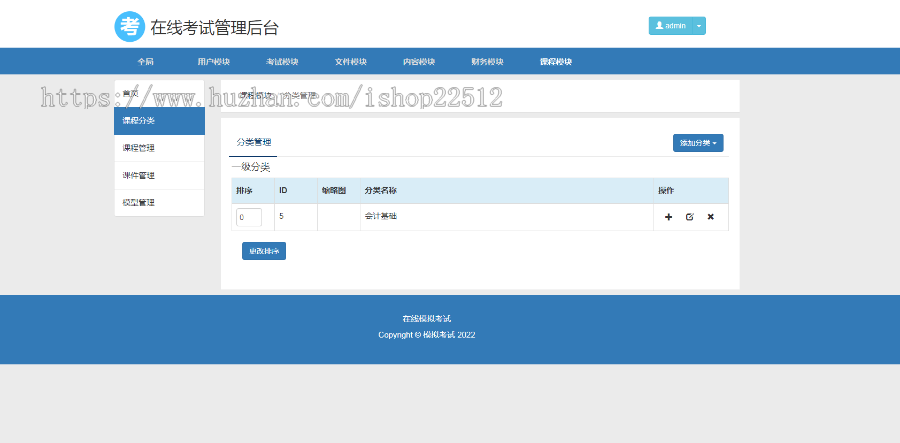Select 课程管理 in the sidebar

pos(159,148)
